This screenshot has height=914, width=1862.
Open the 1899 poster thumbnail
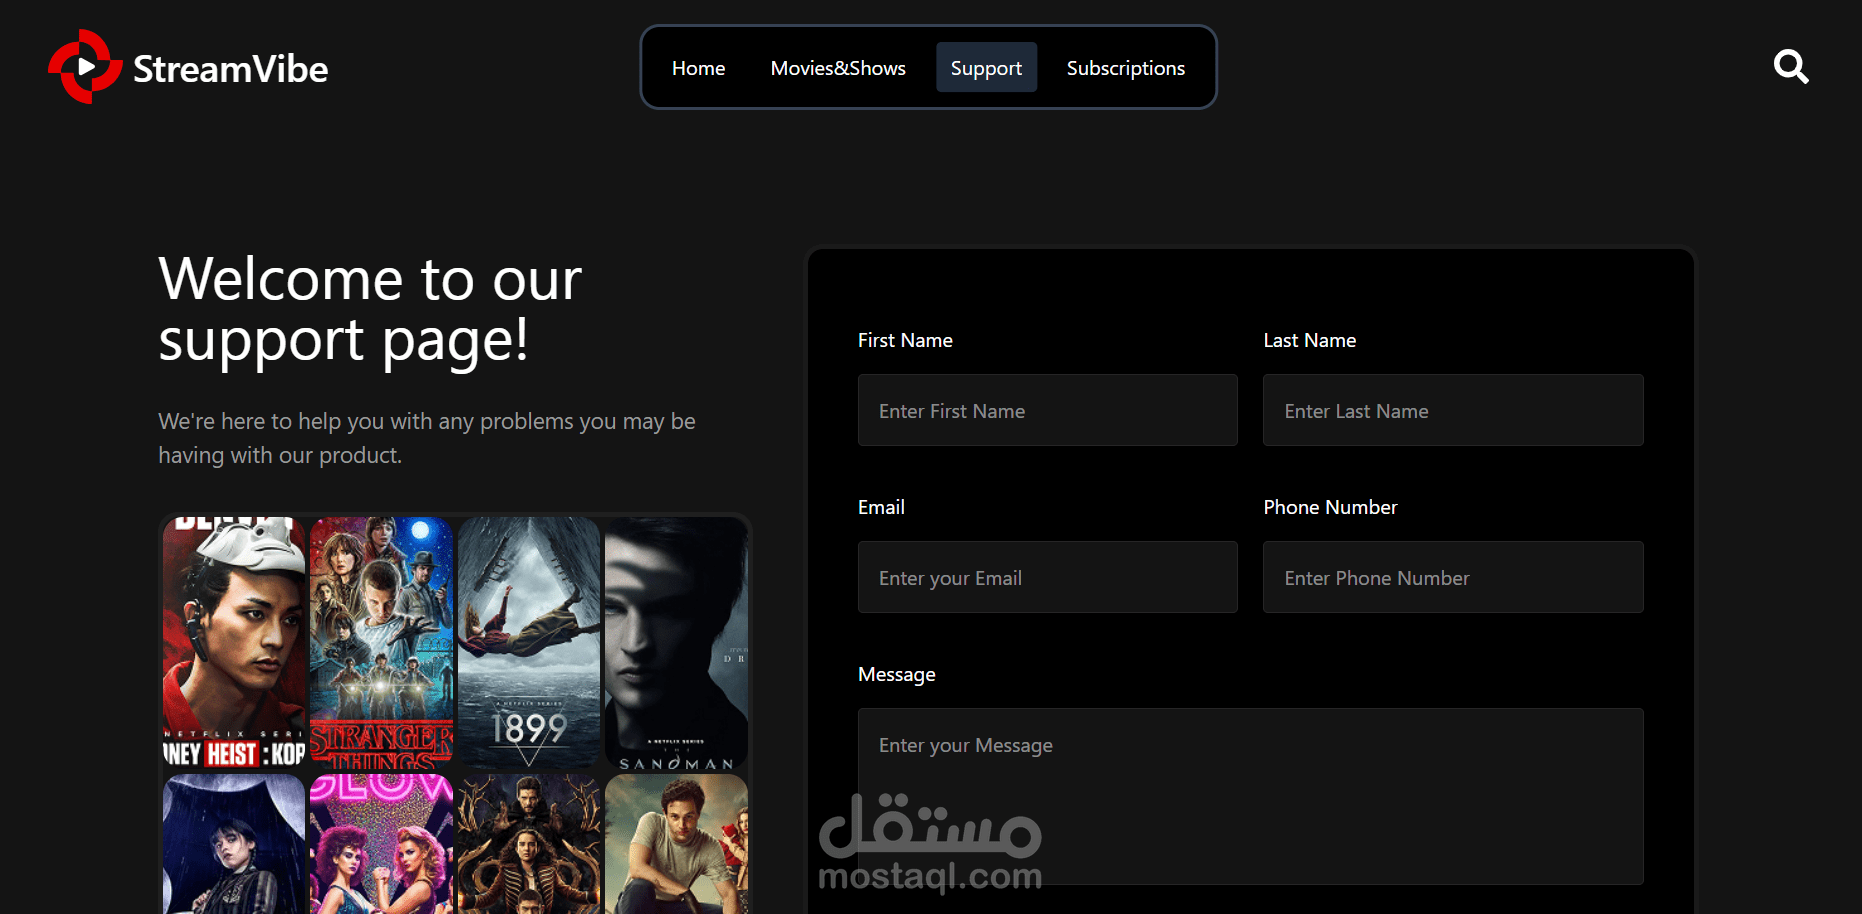pyautogui.click(x=528, y=643)
